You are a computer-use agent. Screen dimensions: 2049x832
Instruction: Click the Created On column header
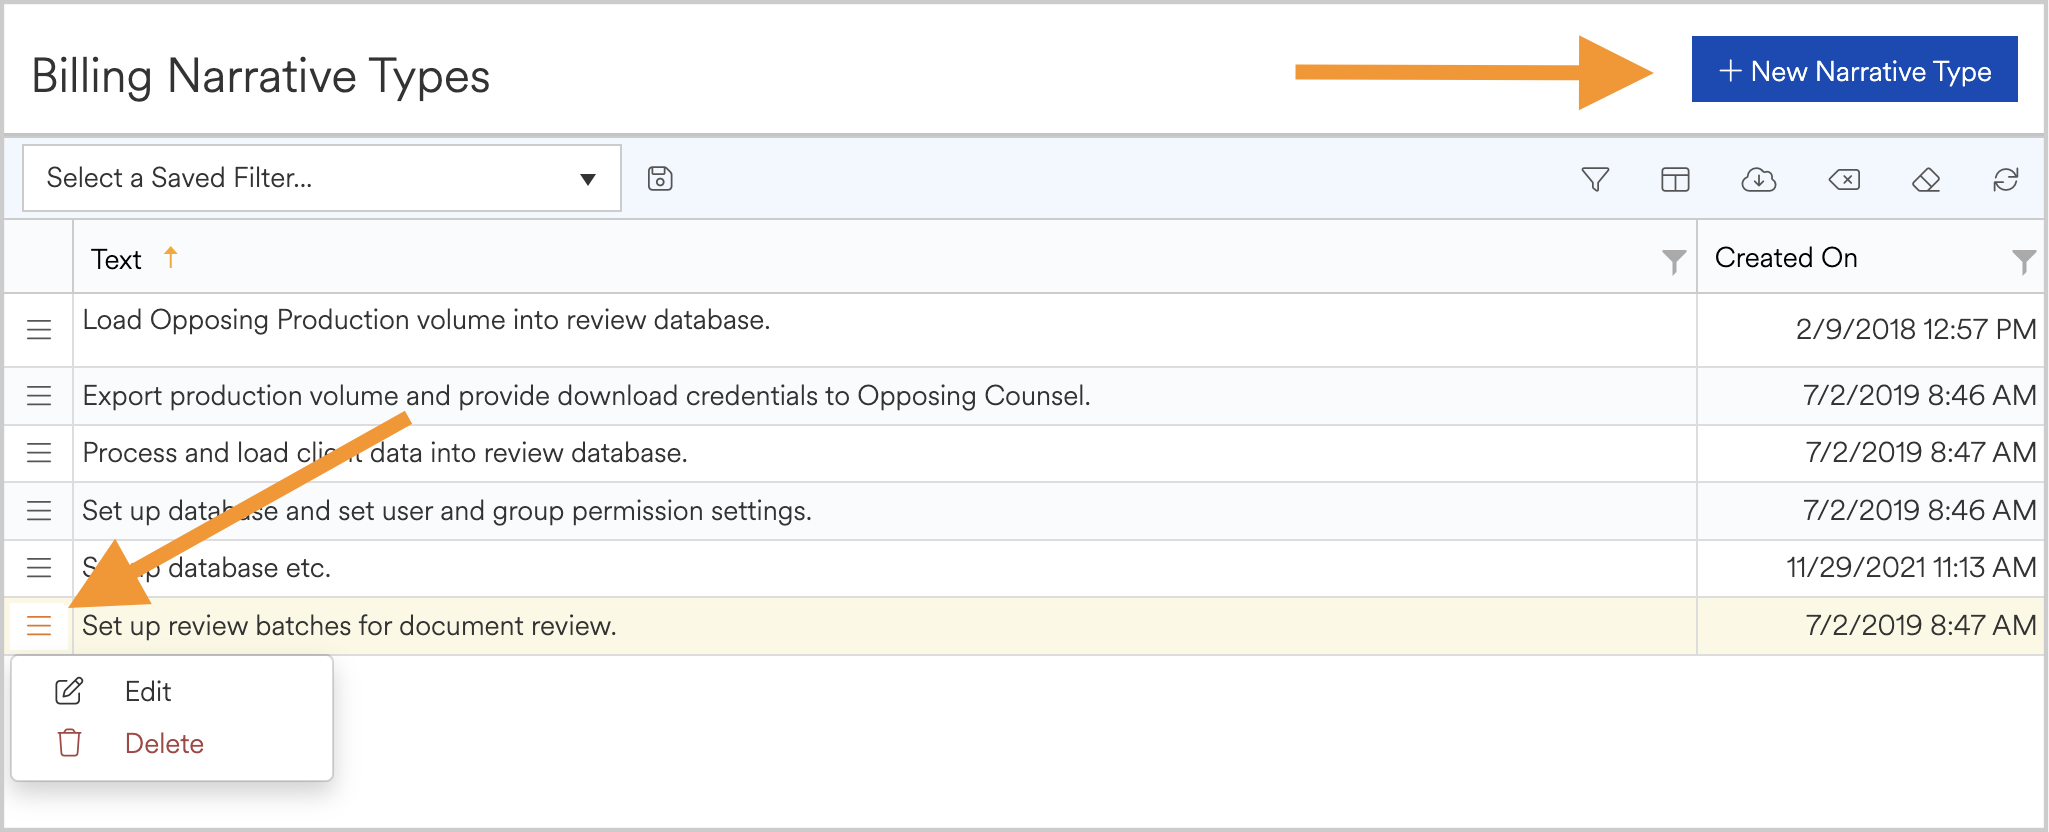(1786, 258)
